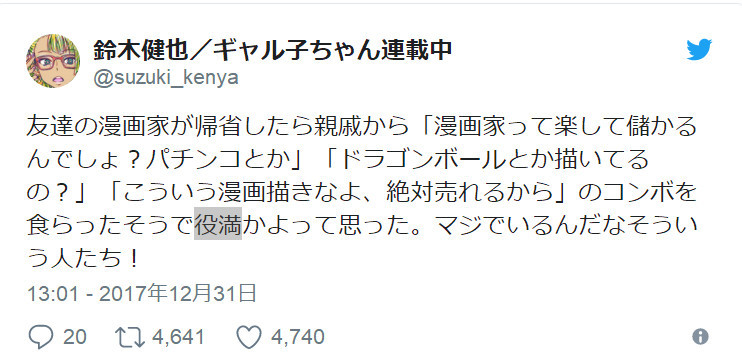742x364 pixels.
Task: Like the tweet with the heart icon
Action: [249, 337]
